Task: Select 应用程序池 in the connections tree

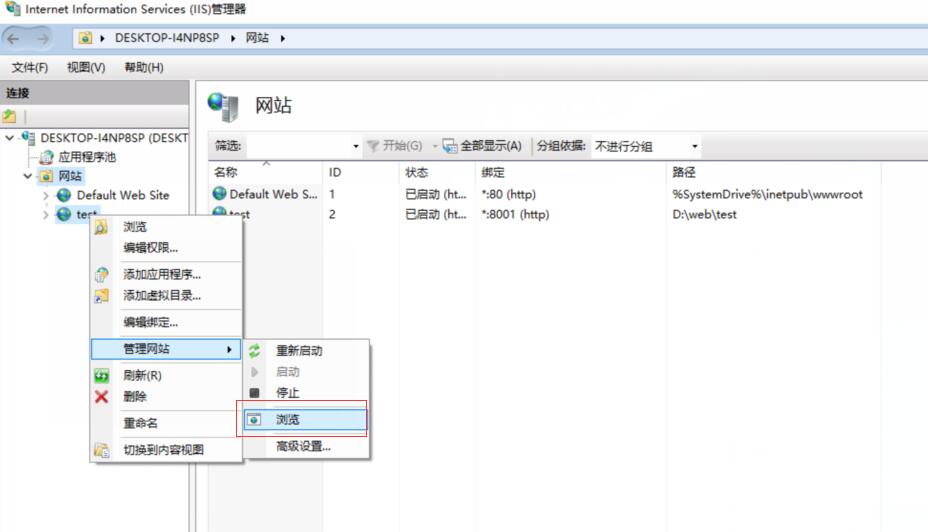Action: 87,157
